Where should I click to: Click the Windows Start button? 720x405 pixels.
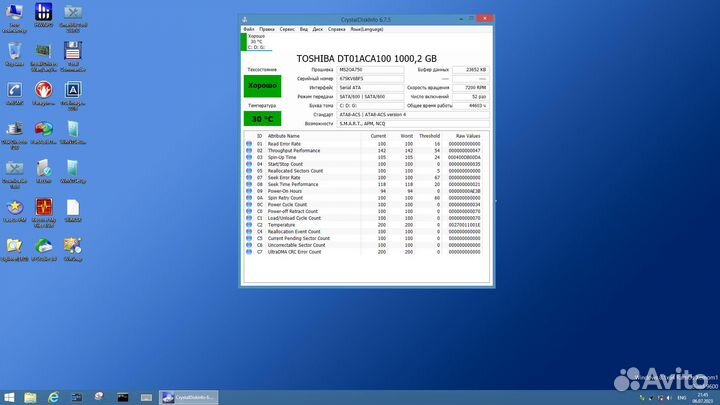point(9,397)
